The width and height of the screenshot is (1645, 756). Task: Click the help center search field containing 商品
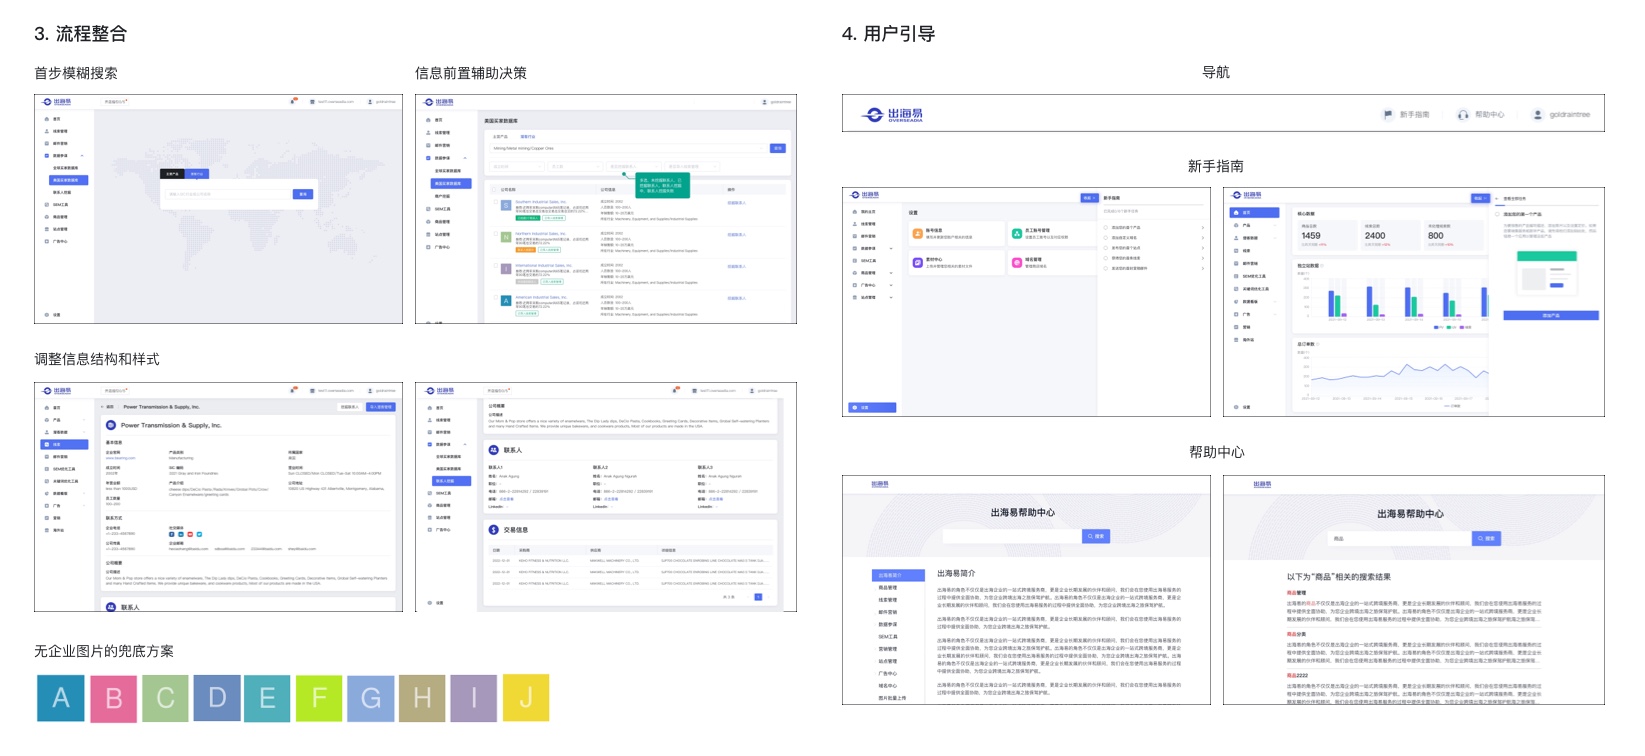pyautogui.click(x=1400, y=538)
